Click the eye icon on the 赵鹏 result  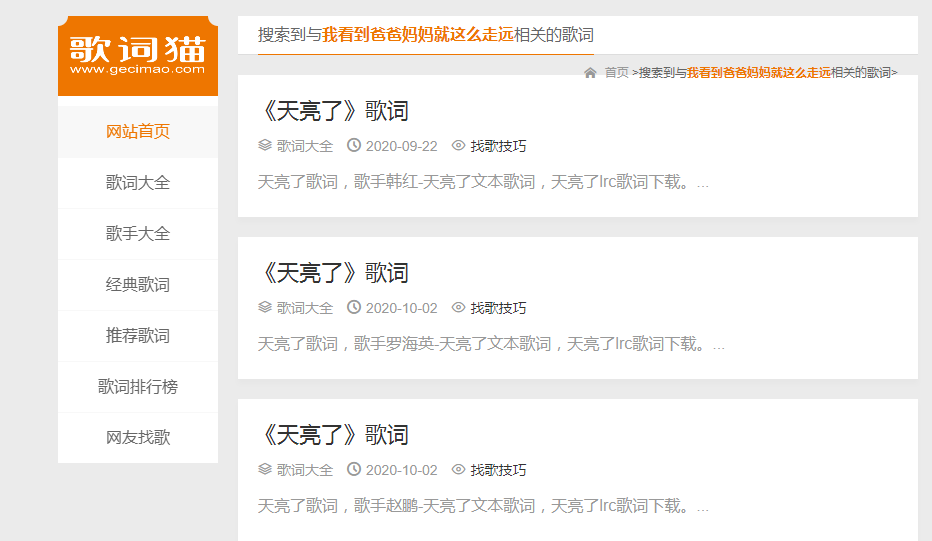tap(458, 469)
